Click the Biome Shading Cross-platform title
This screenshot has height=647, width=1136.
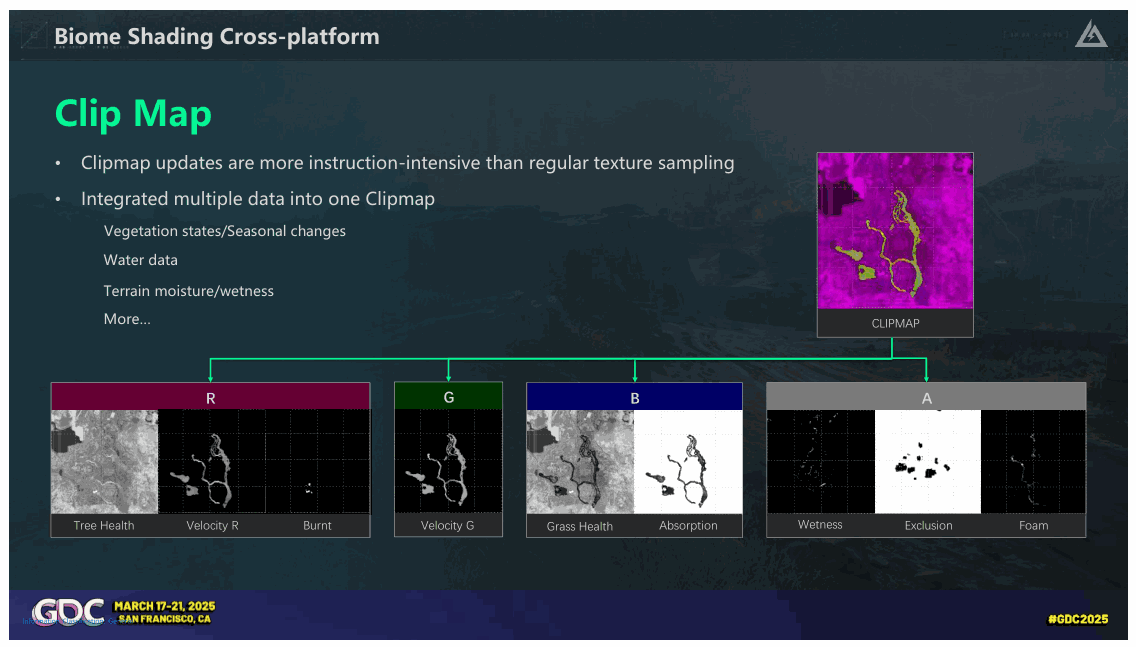pos(217,36)
